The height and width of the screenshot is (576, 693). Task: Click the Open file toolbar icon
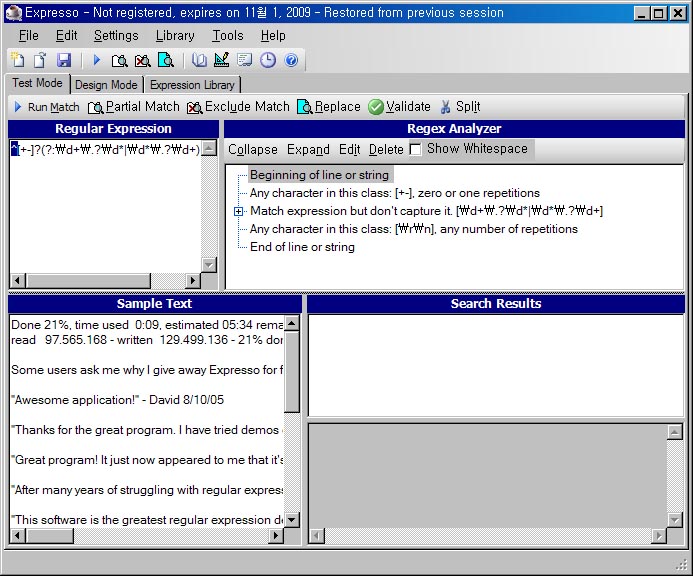(40, 61)
